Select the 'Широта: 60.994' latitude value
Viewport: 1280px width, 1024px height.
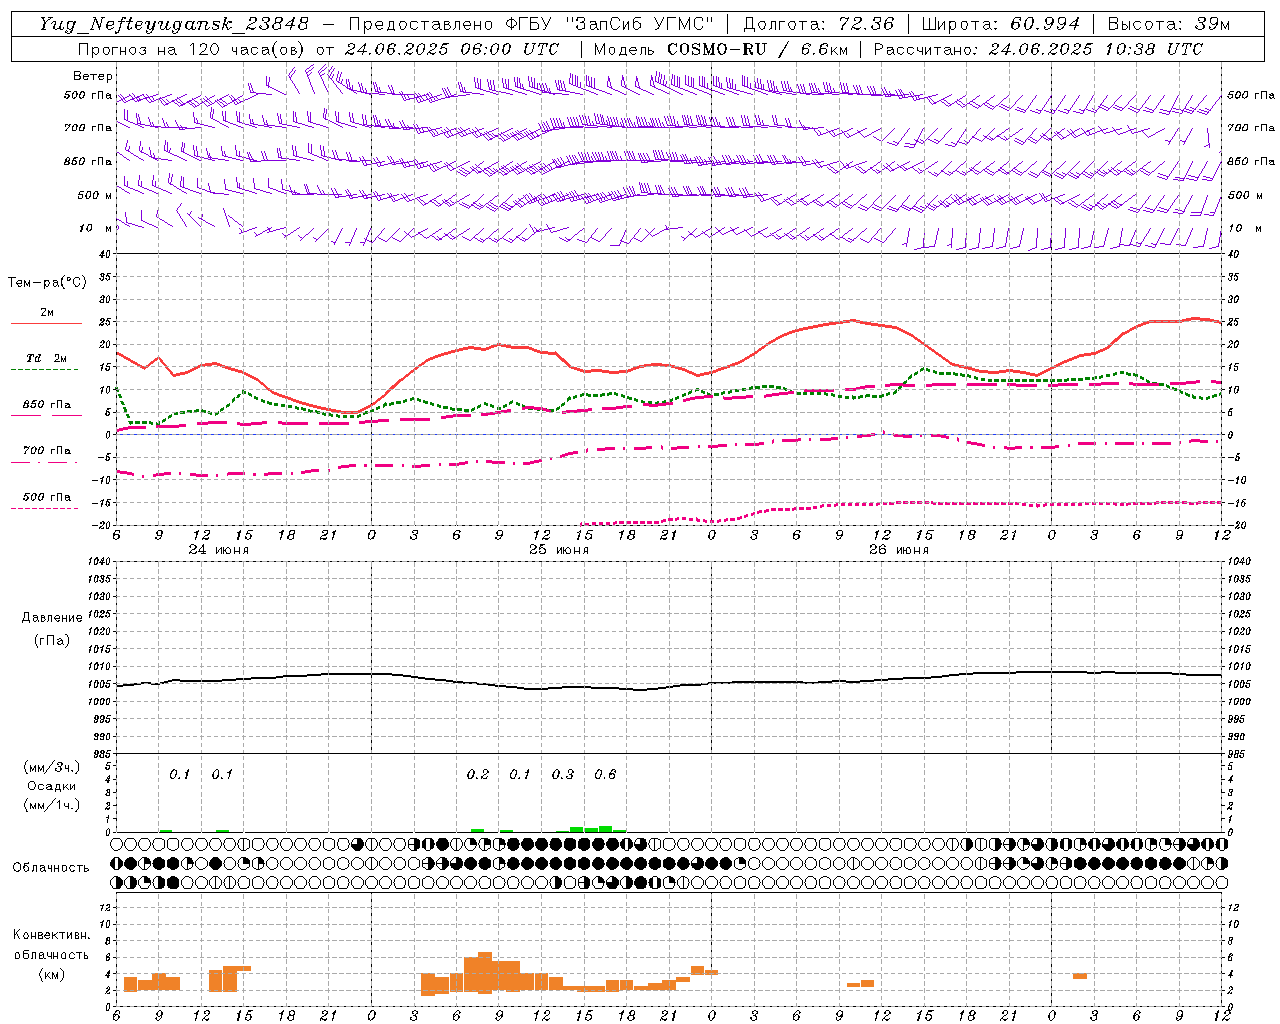(1001, 23)
